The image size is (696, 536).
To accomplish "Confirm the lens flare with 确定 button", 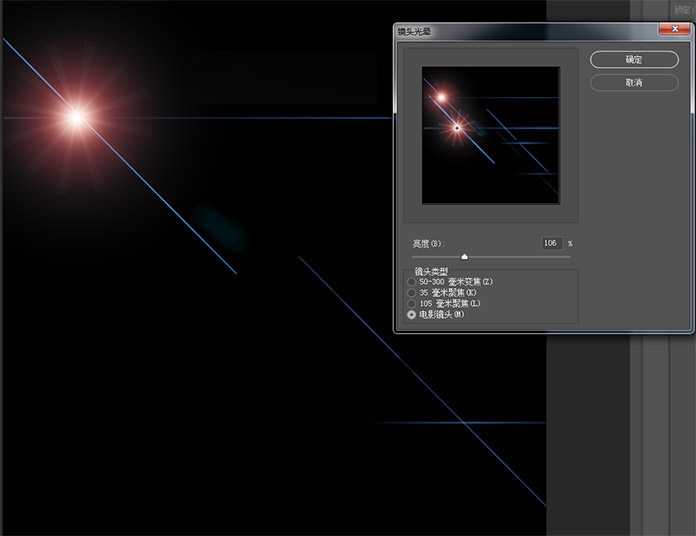I will coord(634,60).
